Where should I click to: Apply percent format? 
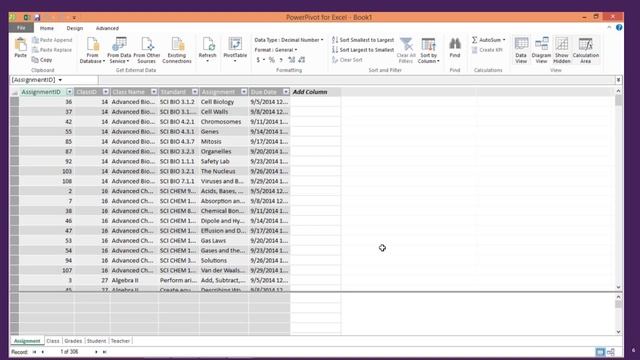[271, 60]
